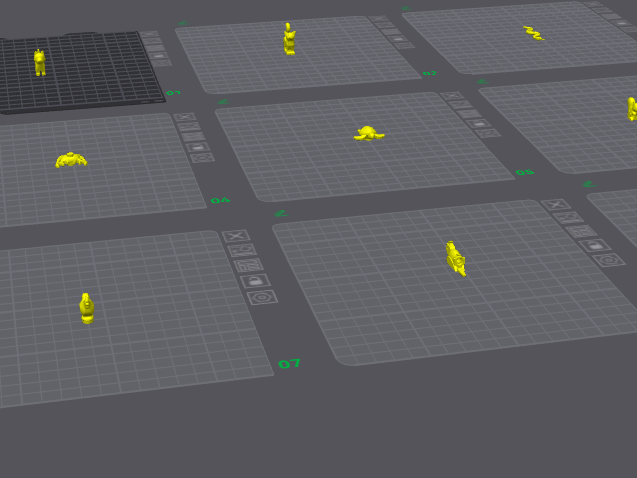
Task: Auto-orient the plate right of plate 07
Action: [569, 218]
